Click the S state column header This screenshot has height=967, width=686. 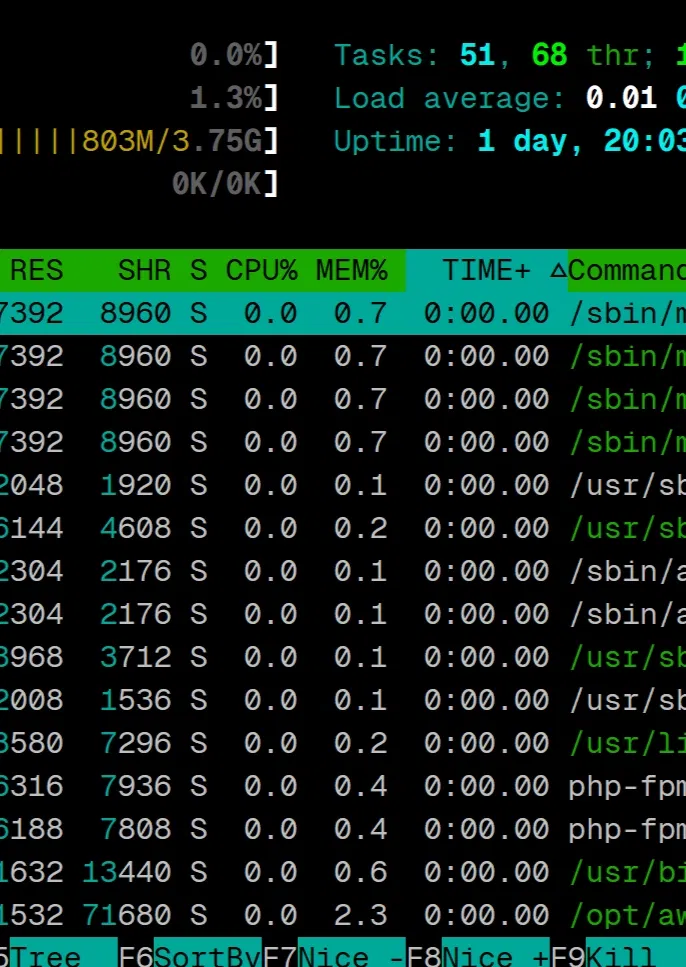coord(198,270)
